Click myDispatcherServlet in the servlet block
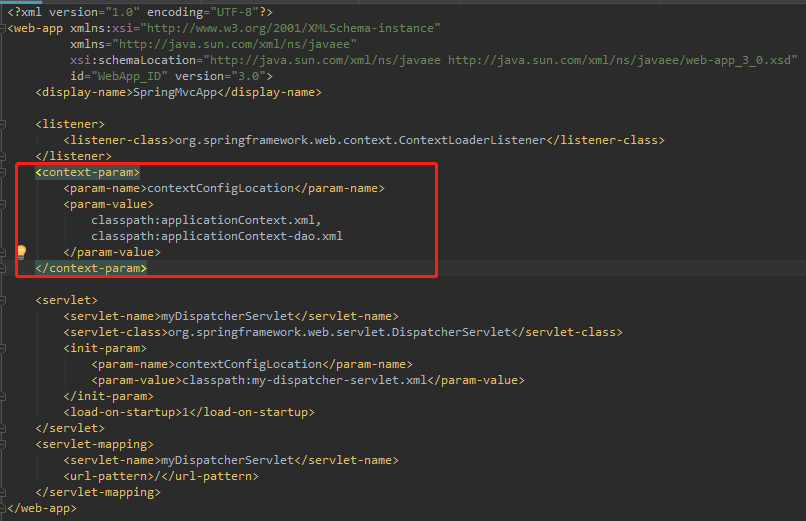The height and width of the screenshot is (521, 806). (x=227, y=316)
